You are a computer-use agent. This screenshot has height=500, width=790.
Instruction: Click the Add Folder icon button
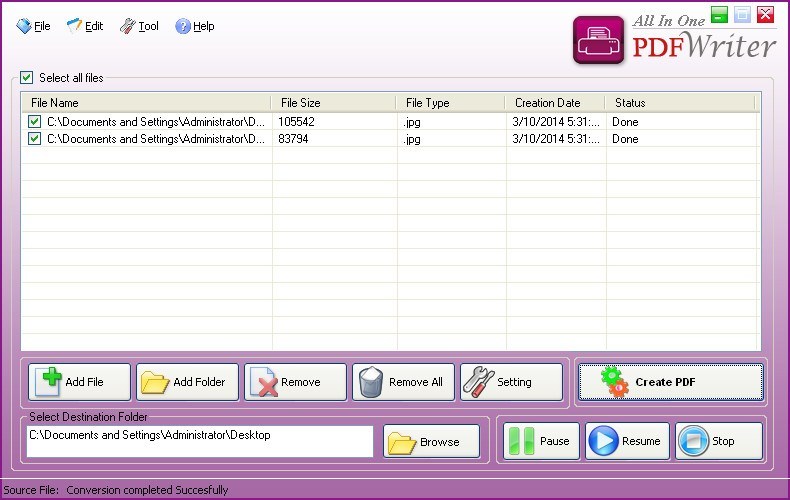click(x=188, y=382)
